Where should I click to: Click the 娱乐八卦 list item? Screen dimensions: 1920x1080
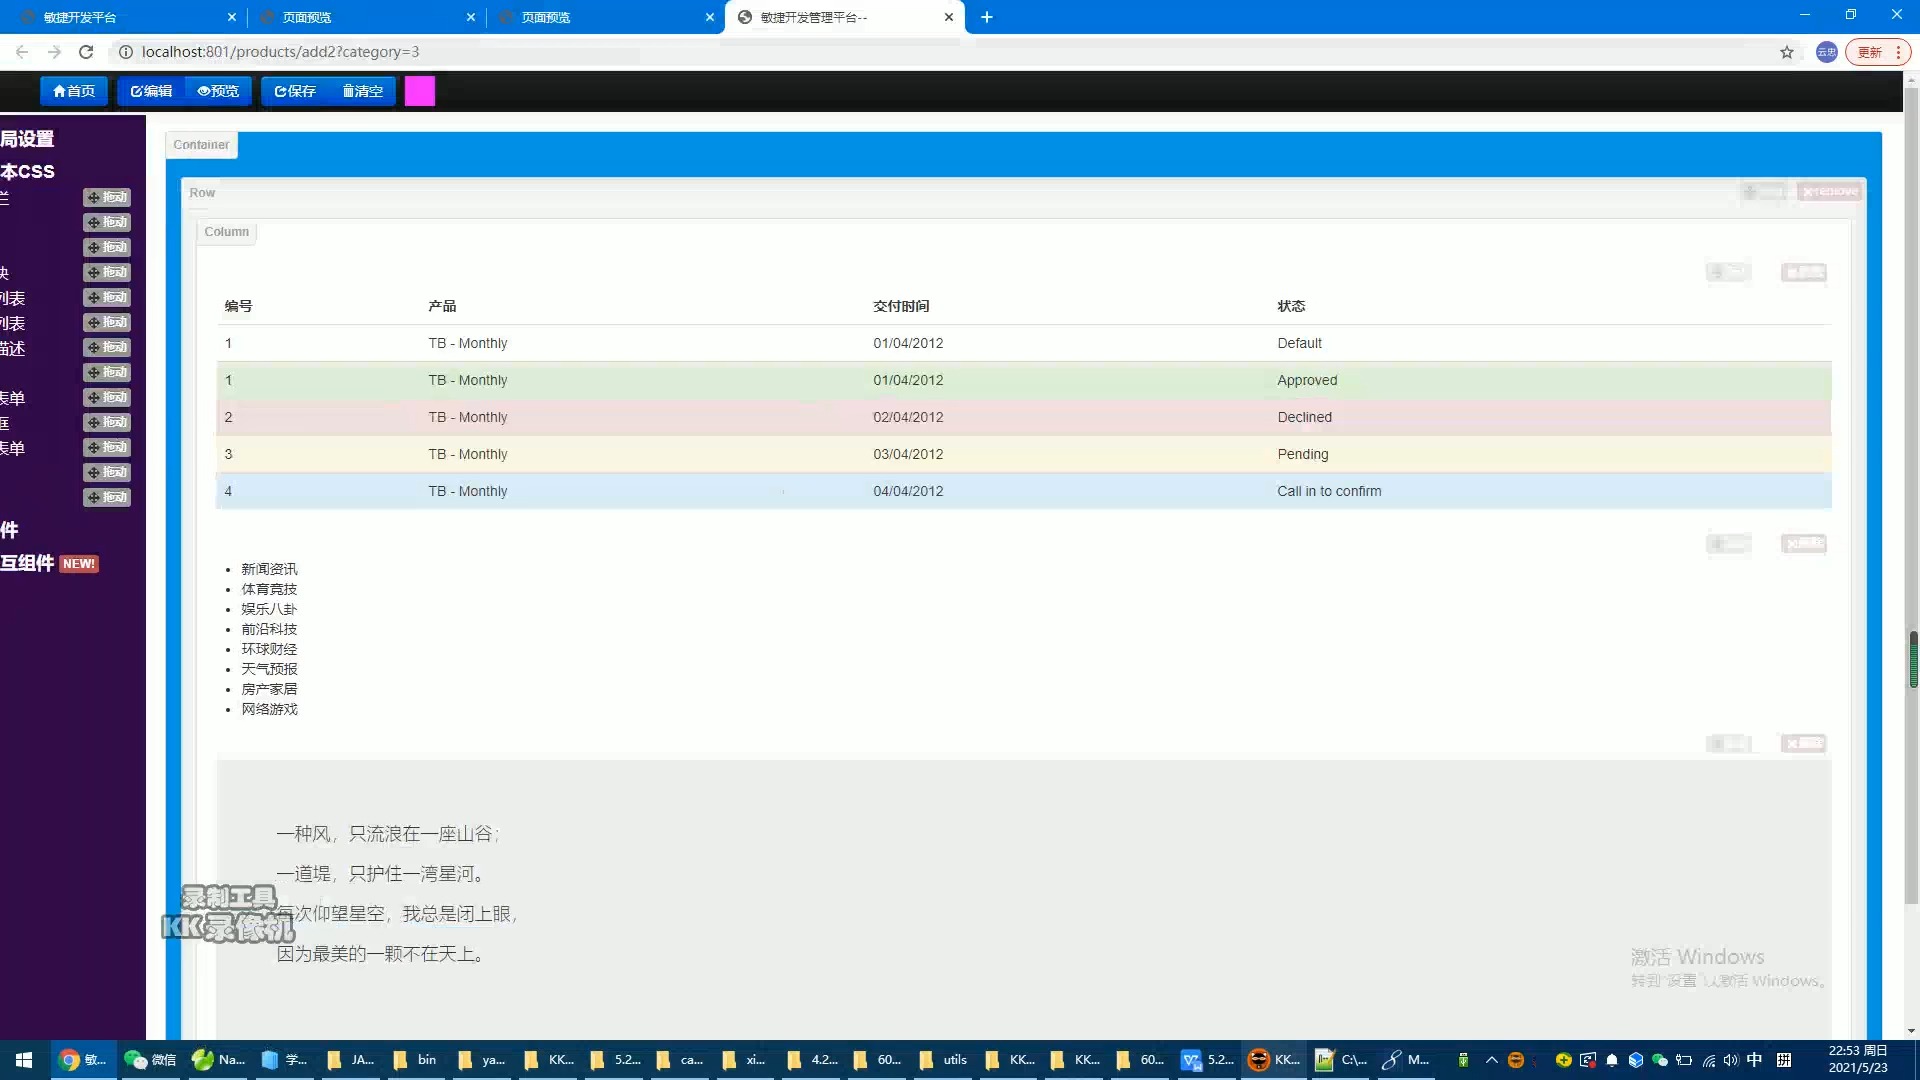269,609
